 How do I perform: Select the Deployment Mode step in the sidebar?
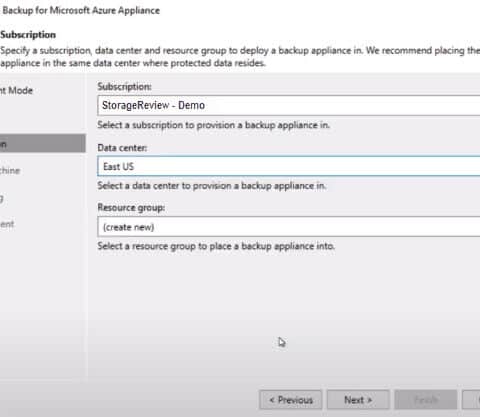pyautogui.click(x=16, y=90)
